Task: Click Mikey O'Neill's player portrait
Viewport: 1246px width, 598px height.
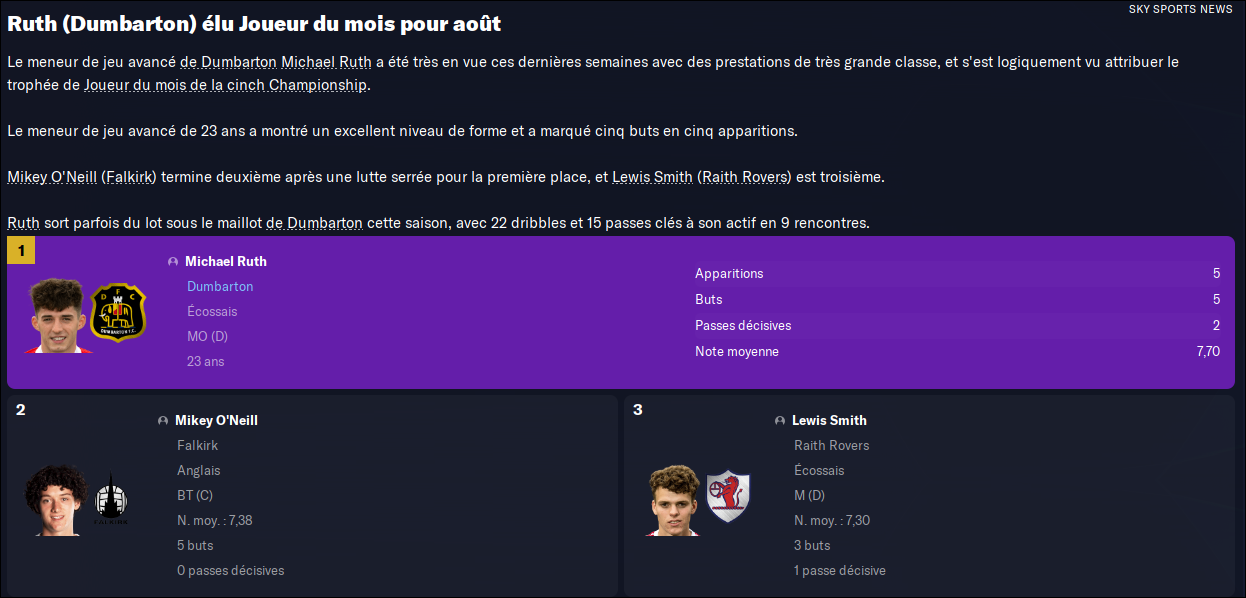Action: [56, 500]
